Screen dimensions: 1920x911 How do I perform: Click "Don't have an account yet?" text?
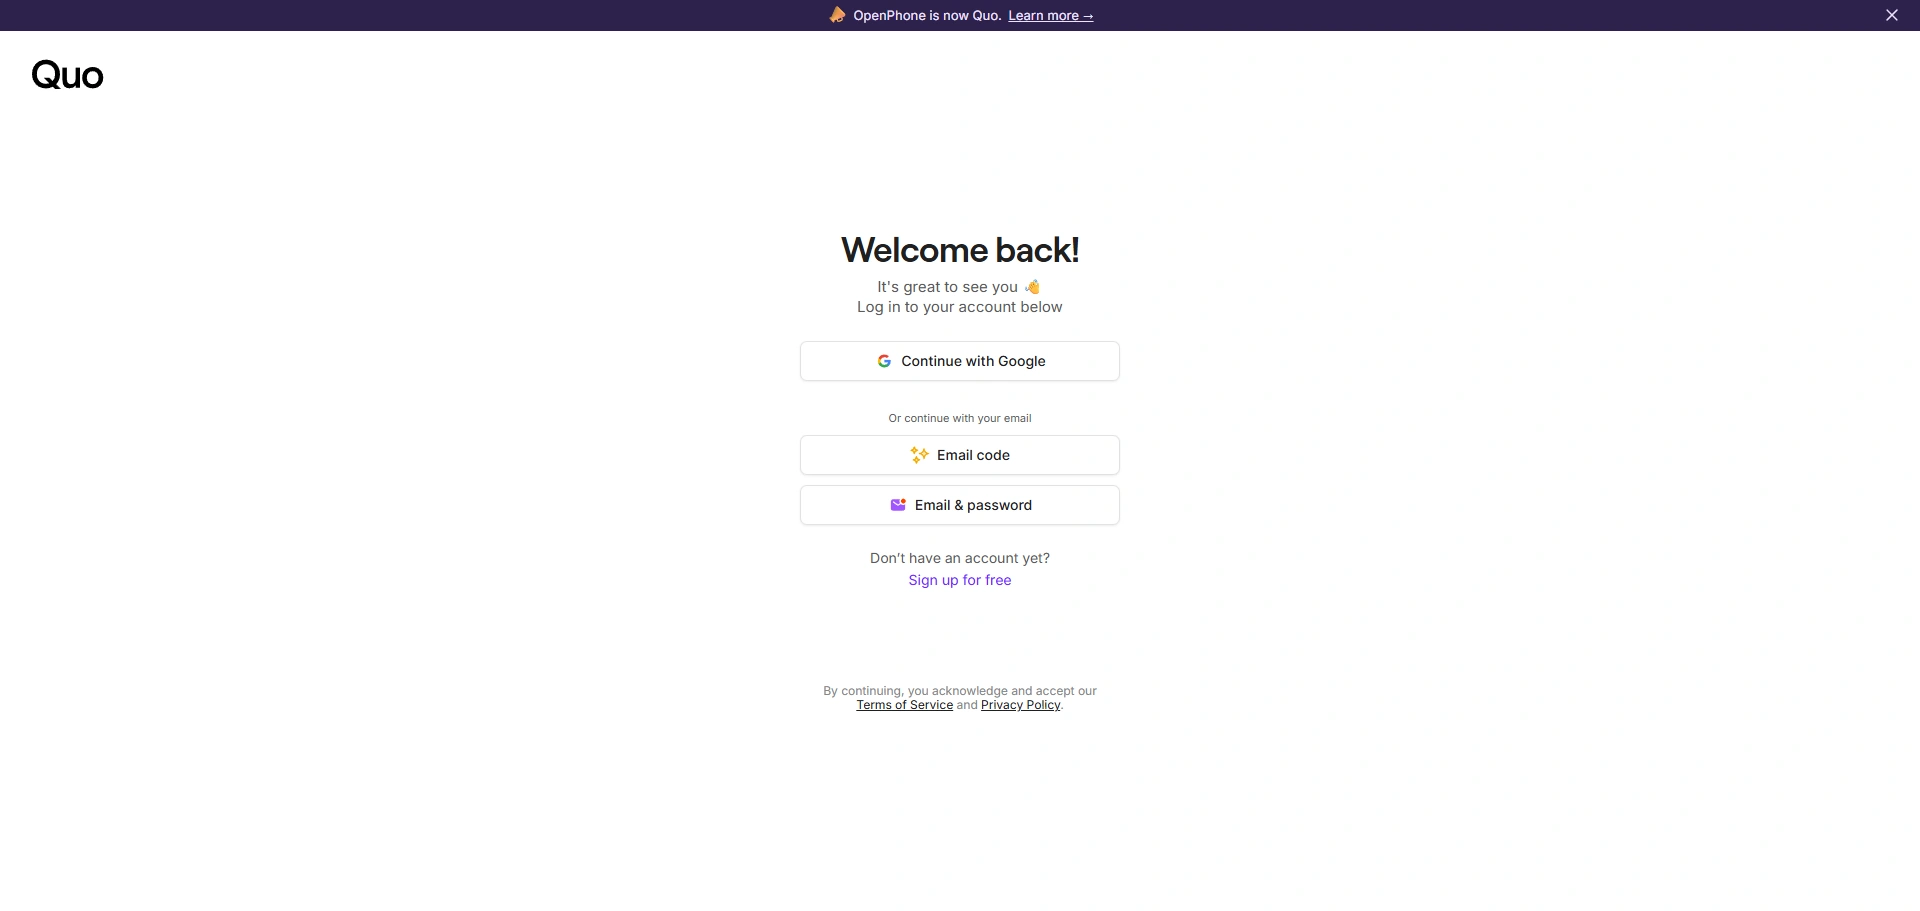960,558
